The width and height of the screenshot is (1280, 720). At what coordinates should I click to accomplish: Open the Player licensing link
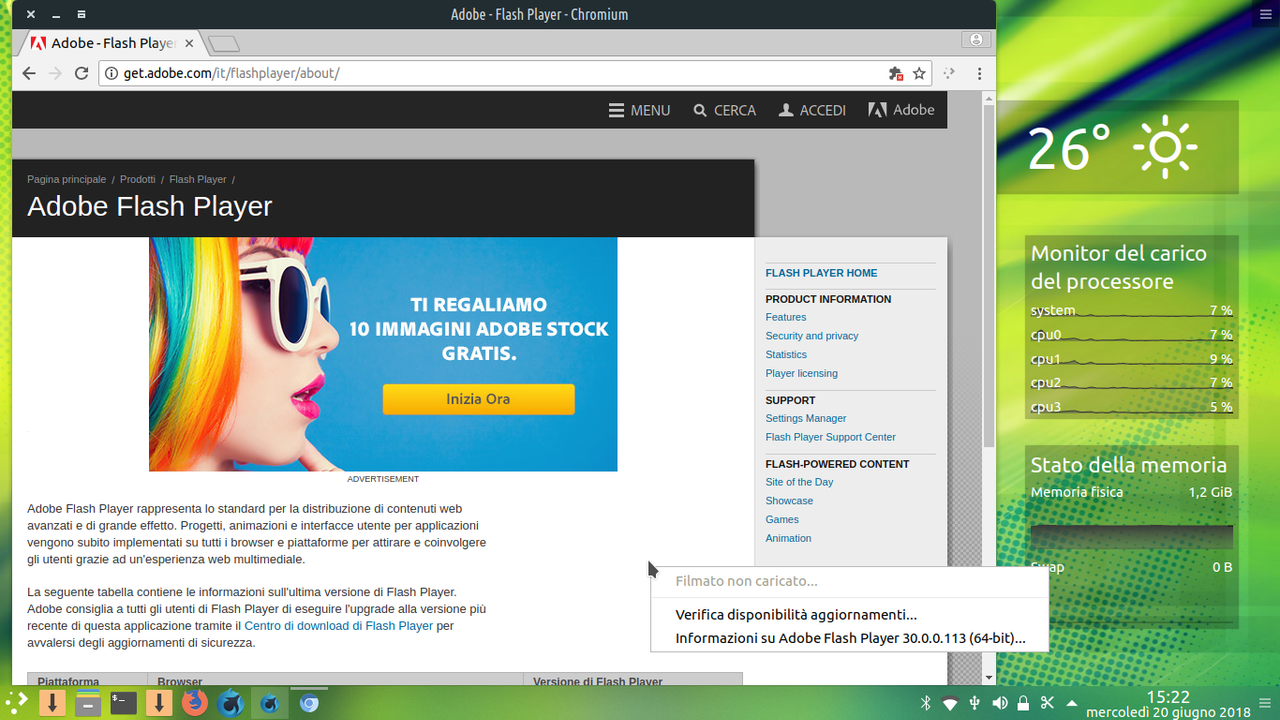[x=802, y=374]
